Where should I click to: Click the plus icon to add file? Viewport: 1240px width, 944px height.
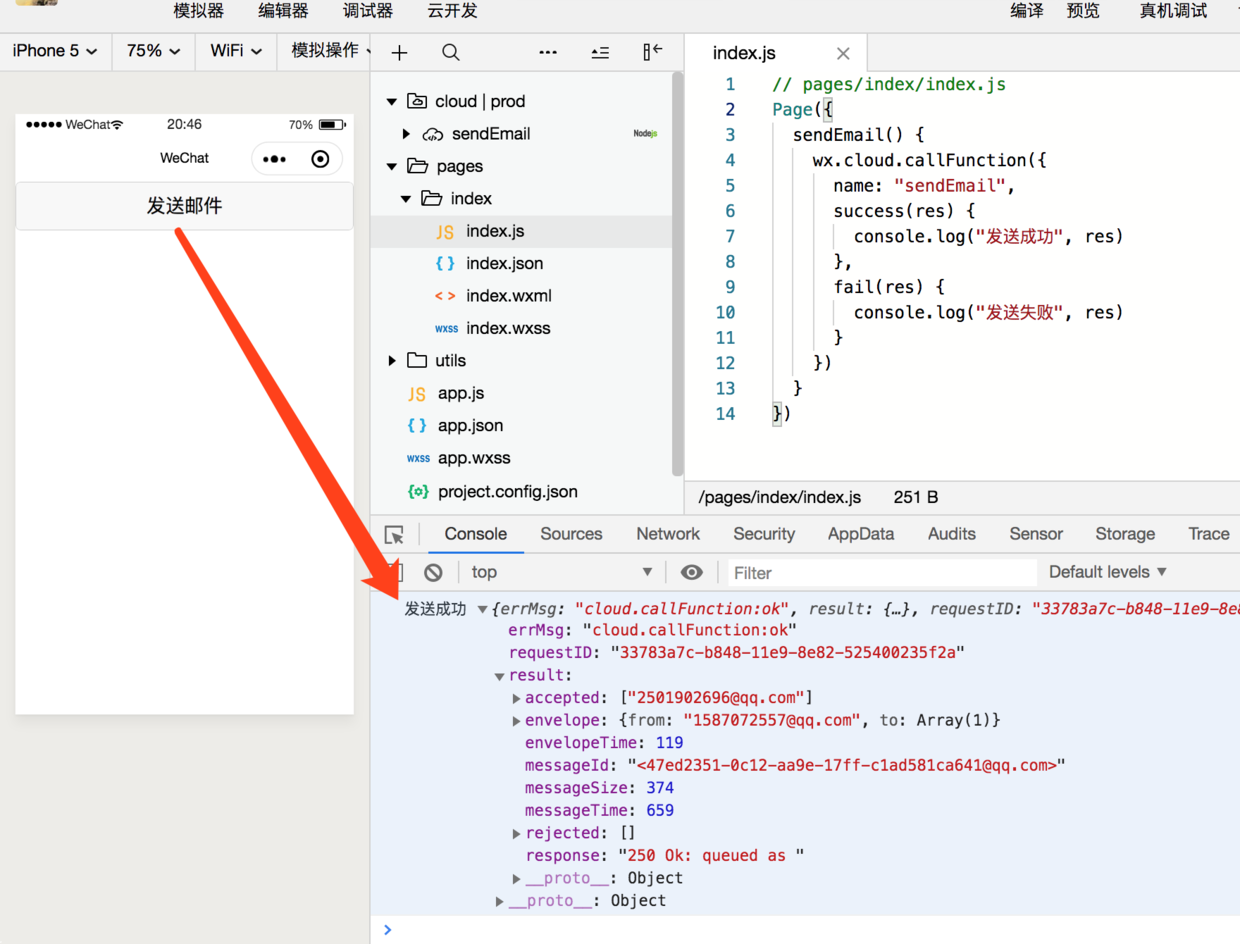pyautogui.click(x=399, y=53)
